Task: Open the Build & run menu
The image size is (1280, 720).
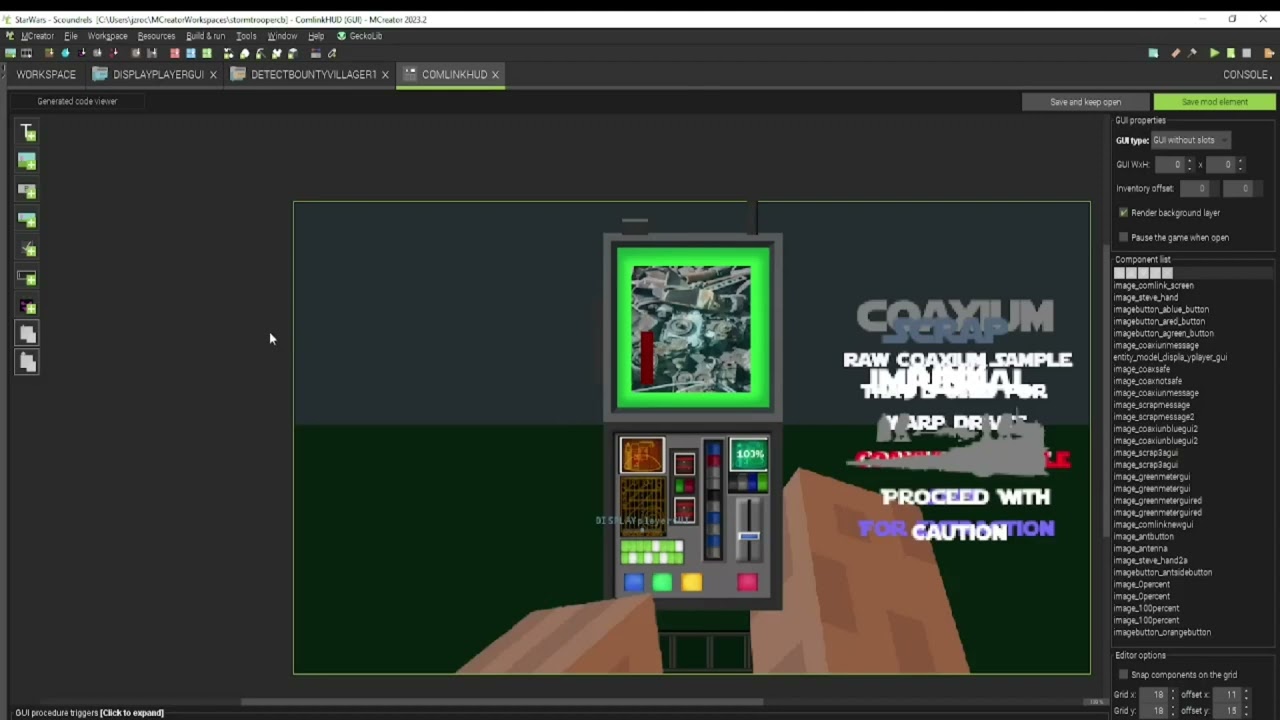Action: tap(205, 36)
